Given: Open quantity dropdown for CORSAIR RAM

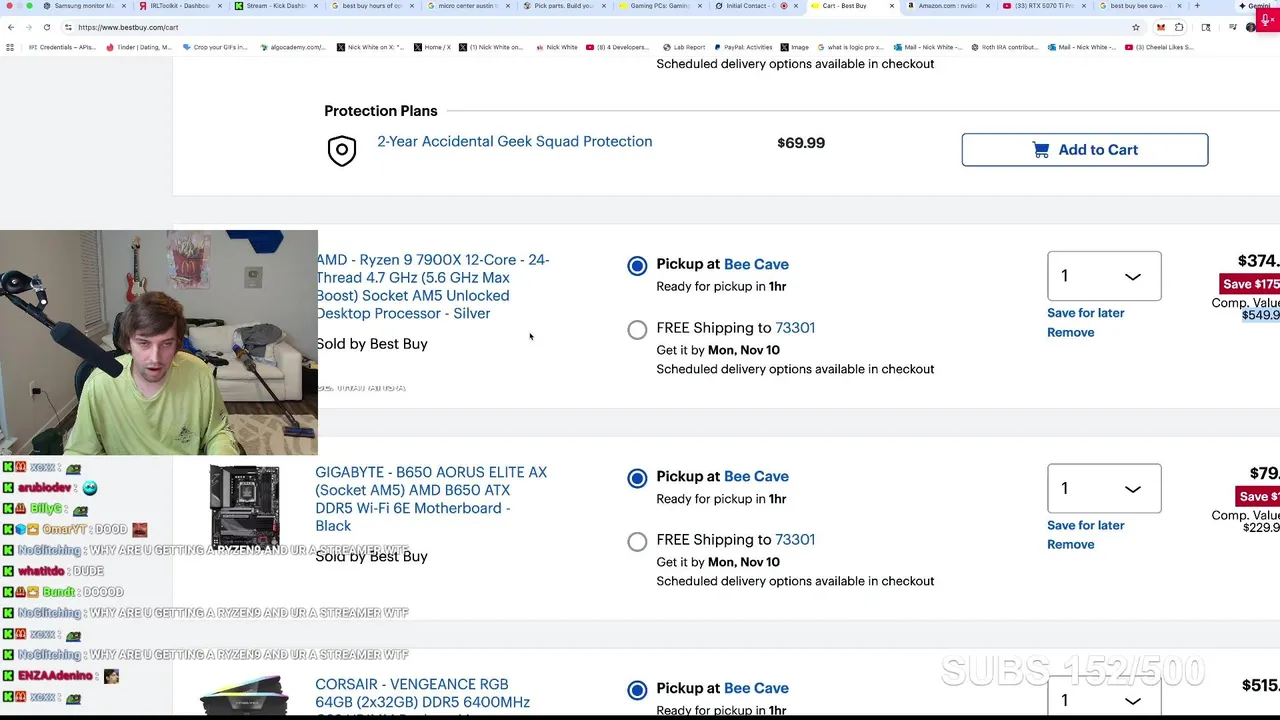Looking at the screenshot, I should [1104, 697].
